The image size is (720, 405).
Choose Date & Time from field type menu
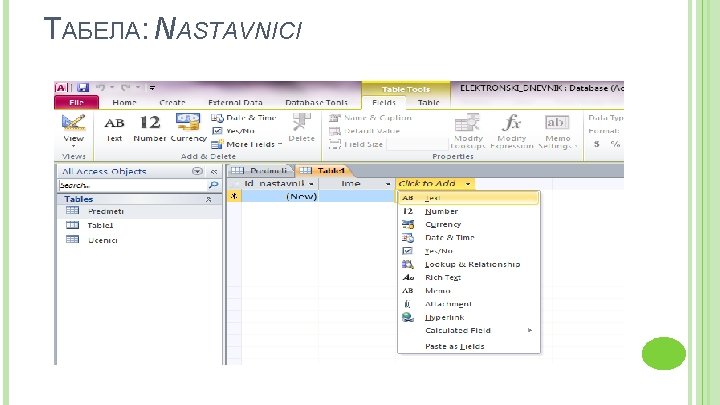pyautogui.click(x=468, y=238)
